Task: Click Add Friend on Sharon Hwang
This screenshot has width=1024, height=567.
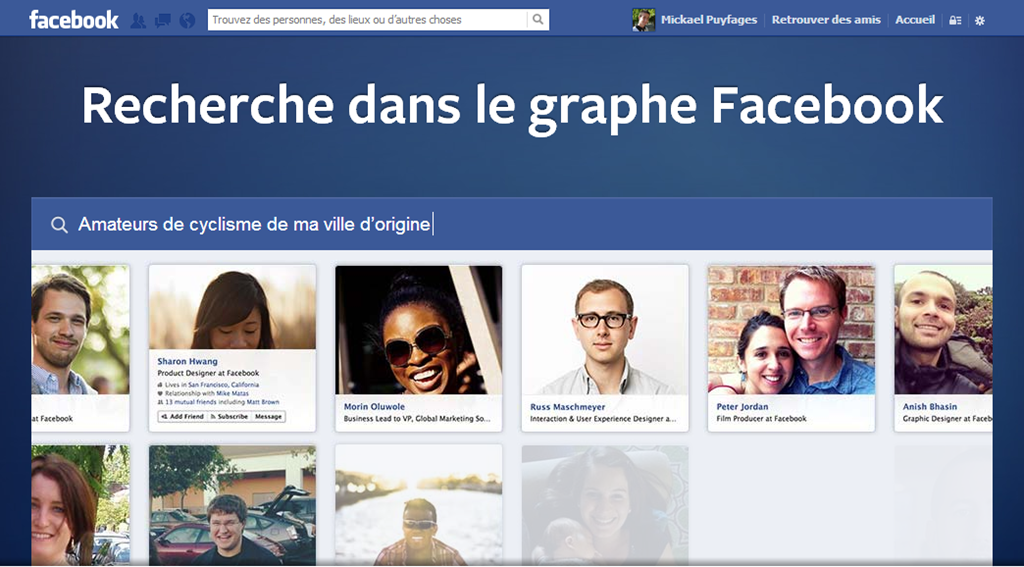Action: click(182, 417)
